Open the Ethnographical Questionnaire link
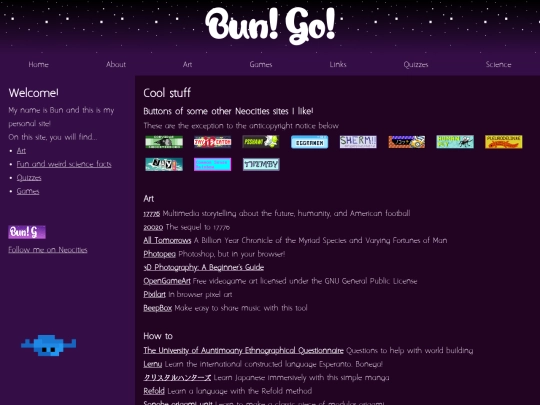540x405 pixels. pyautogui.click(x=243, y=351)
